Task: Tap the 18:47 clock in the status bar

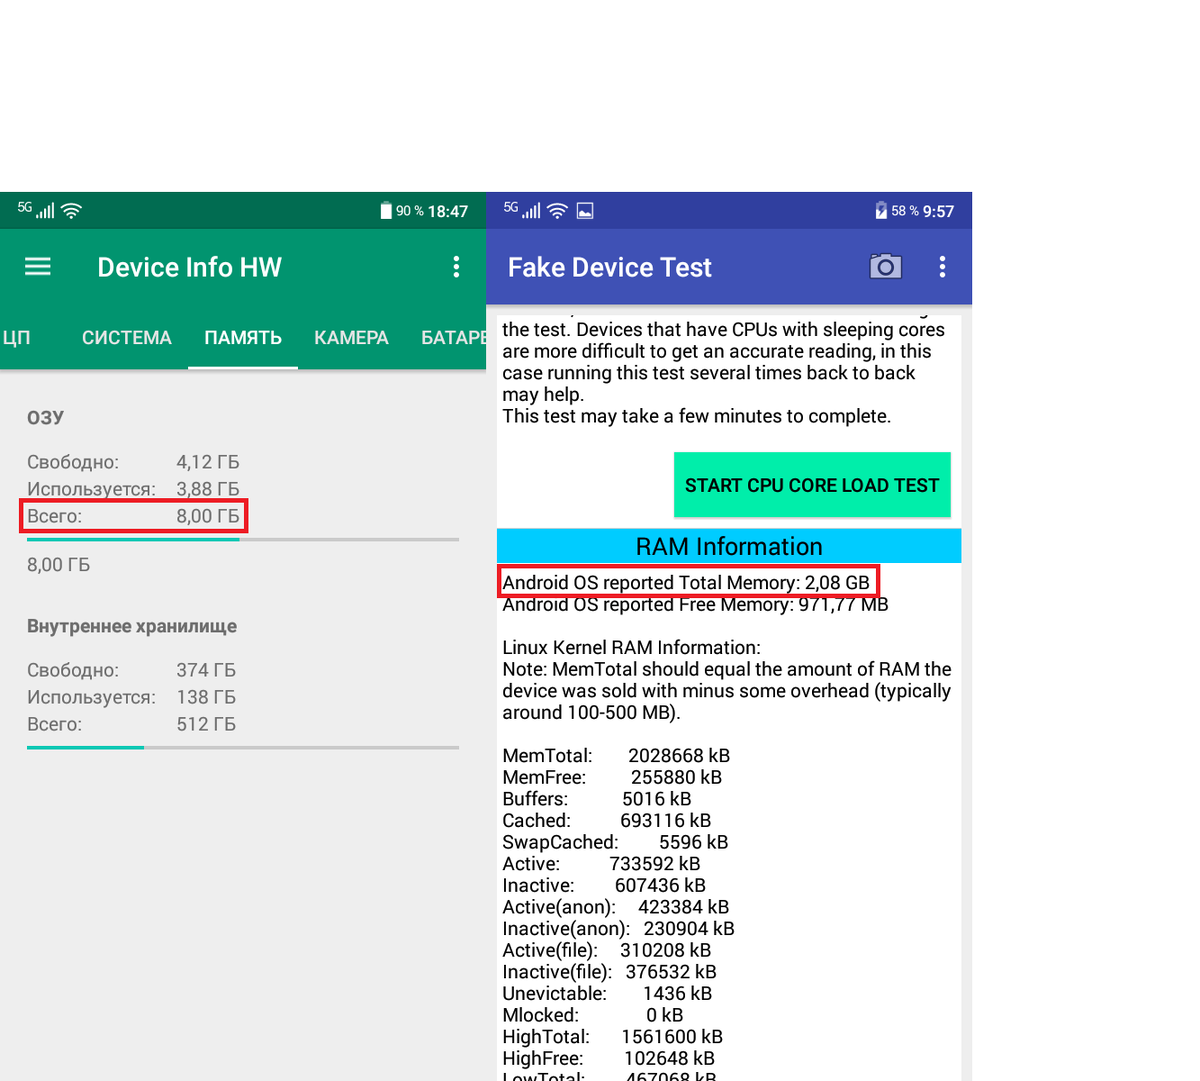Action: pyautogui.click(x=448, y=211)
